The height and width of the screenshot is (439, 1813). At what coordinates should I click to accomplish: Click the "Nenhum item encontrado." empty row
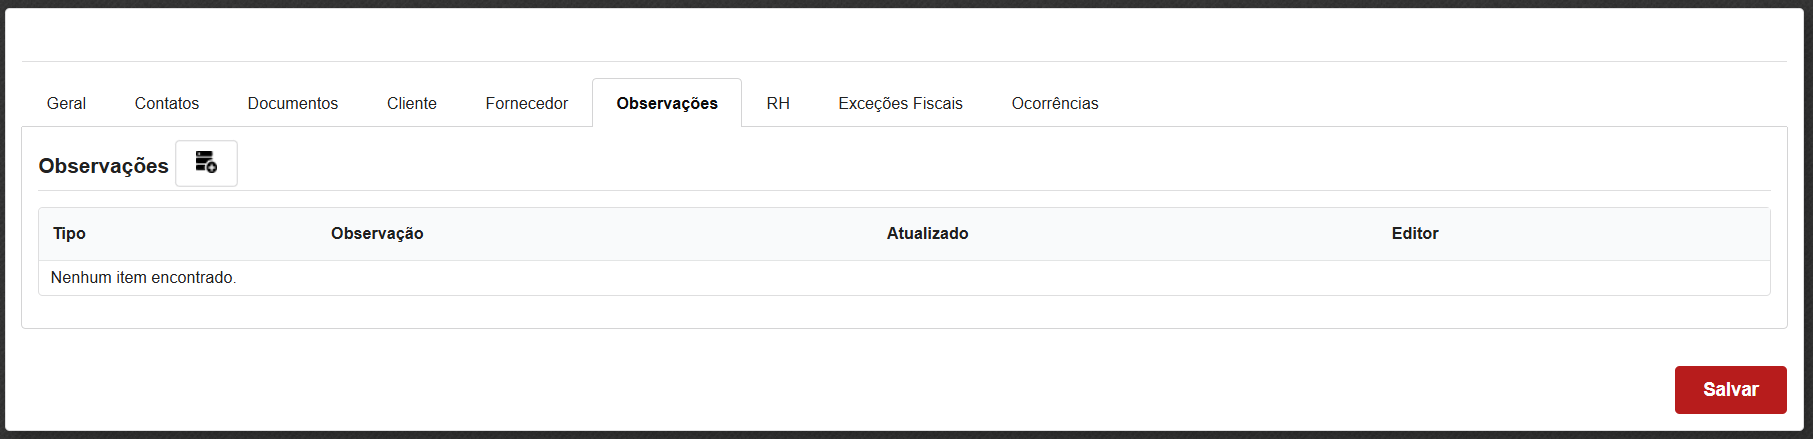point(144,278)
